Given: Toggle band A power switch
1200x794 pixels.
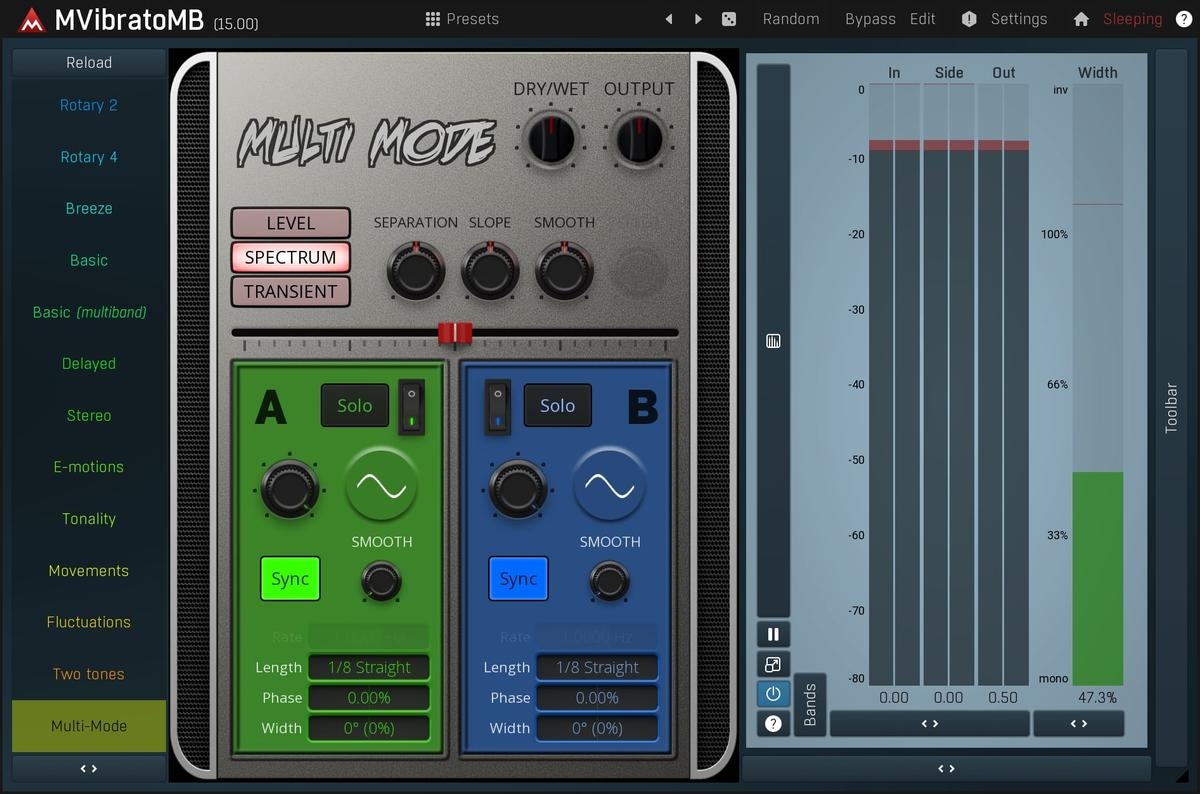Looking at the screenshot, I should [411, 406].
